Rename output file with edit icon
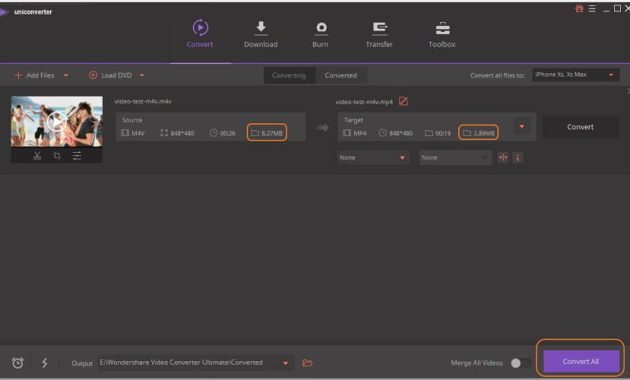Screen dimensions: 630x380 403,101
